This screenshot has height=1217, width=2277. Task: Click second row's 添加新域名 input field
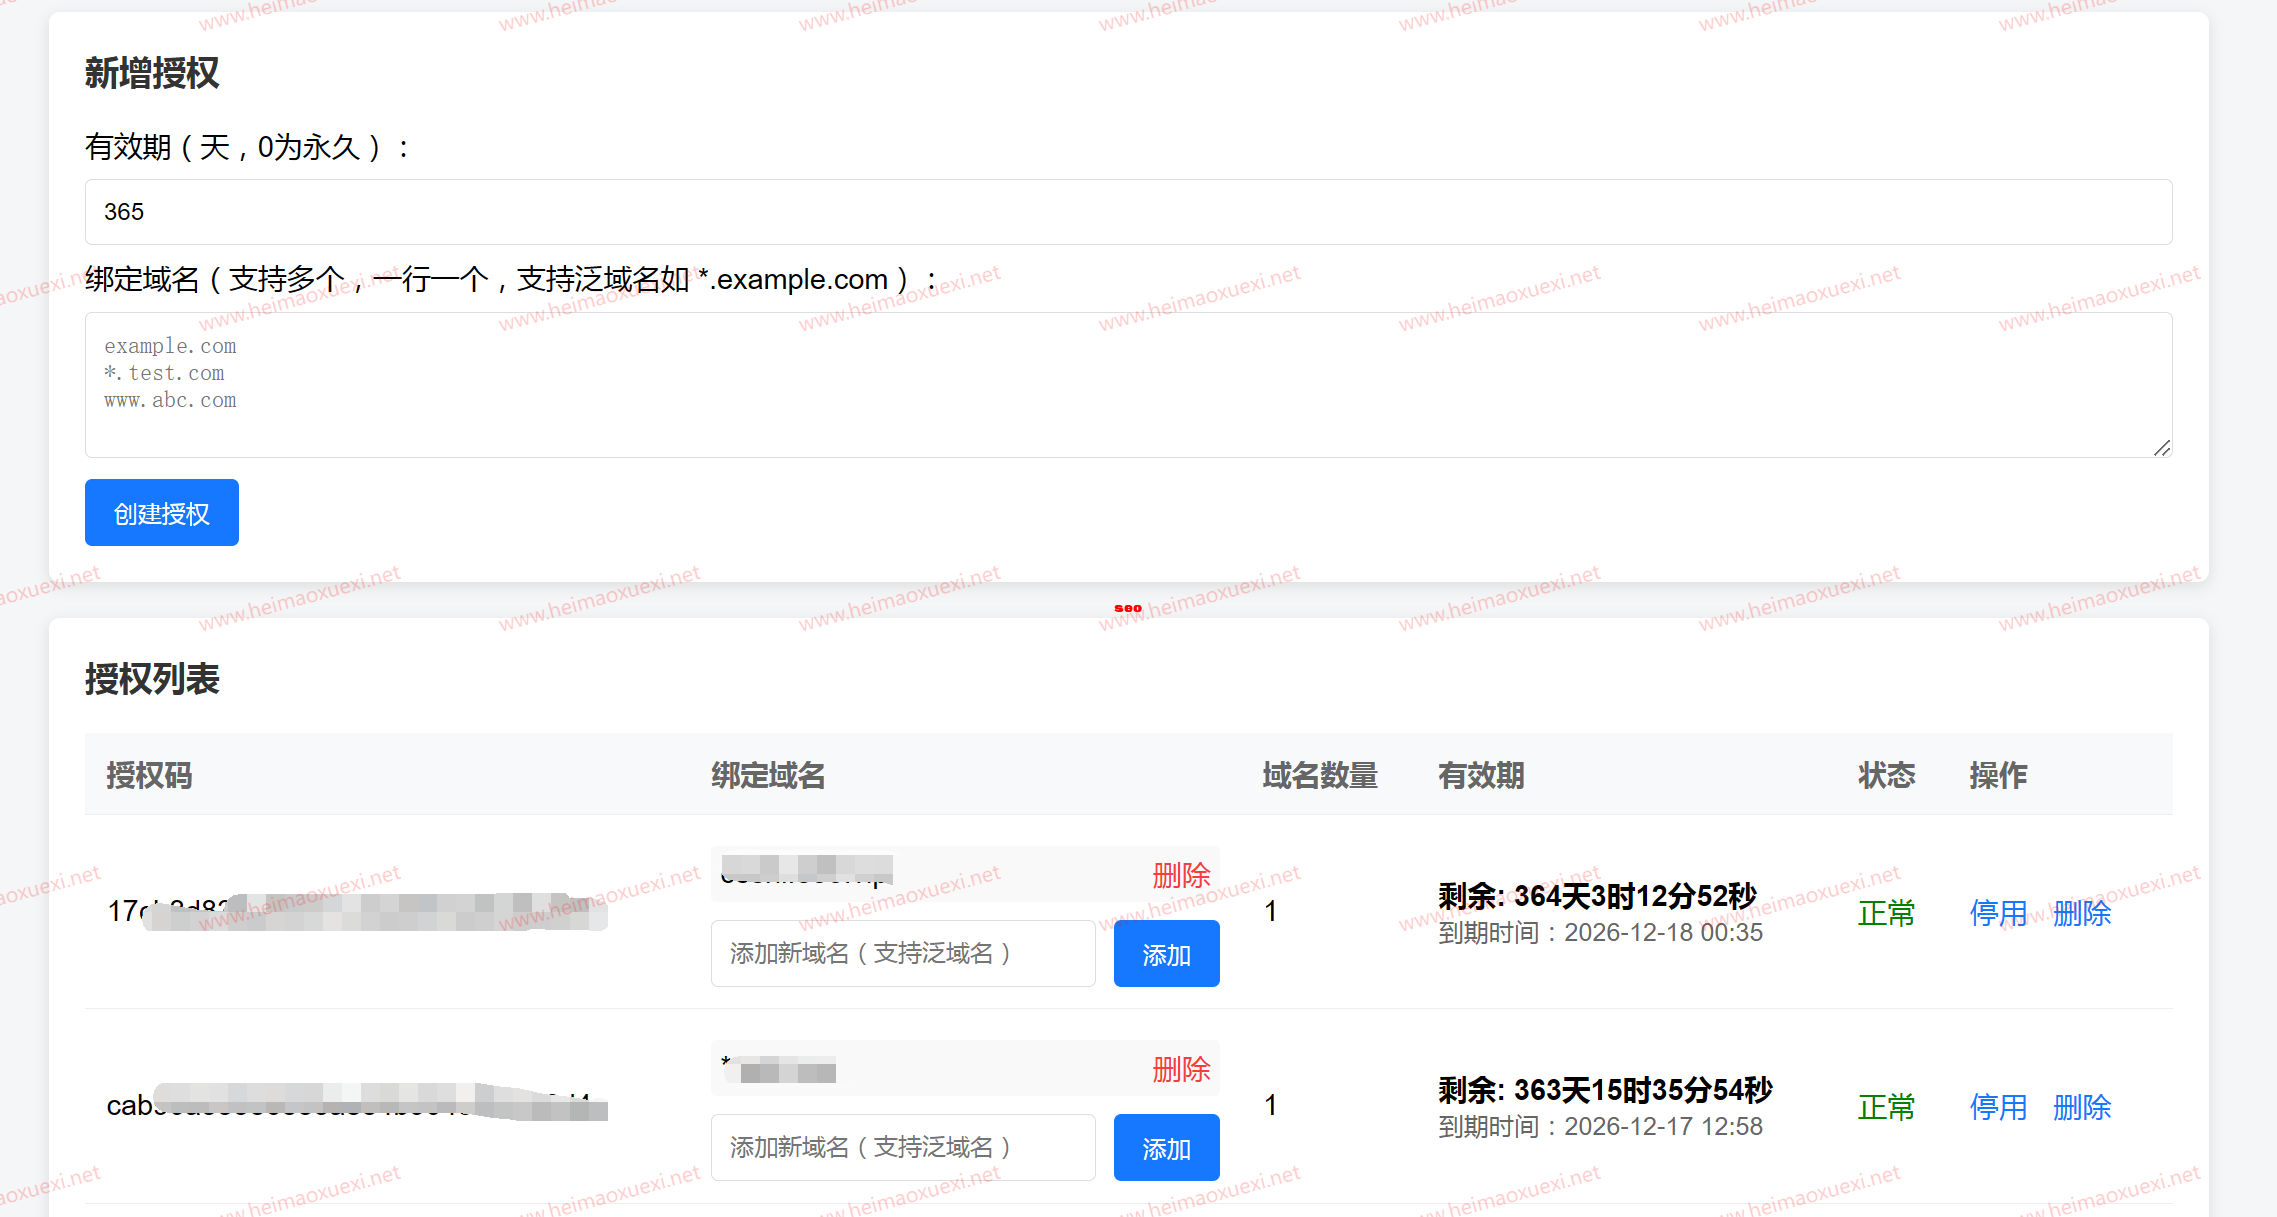tap(902, 1147)
